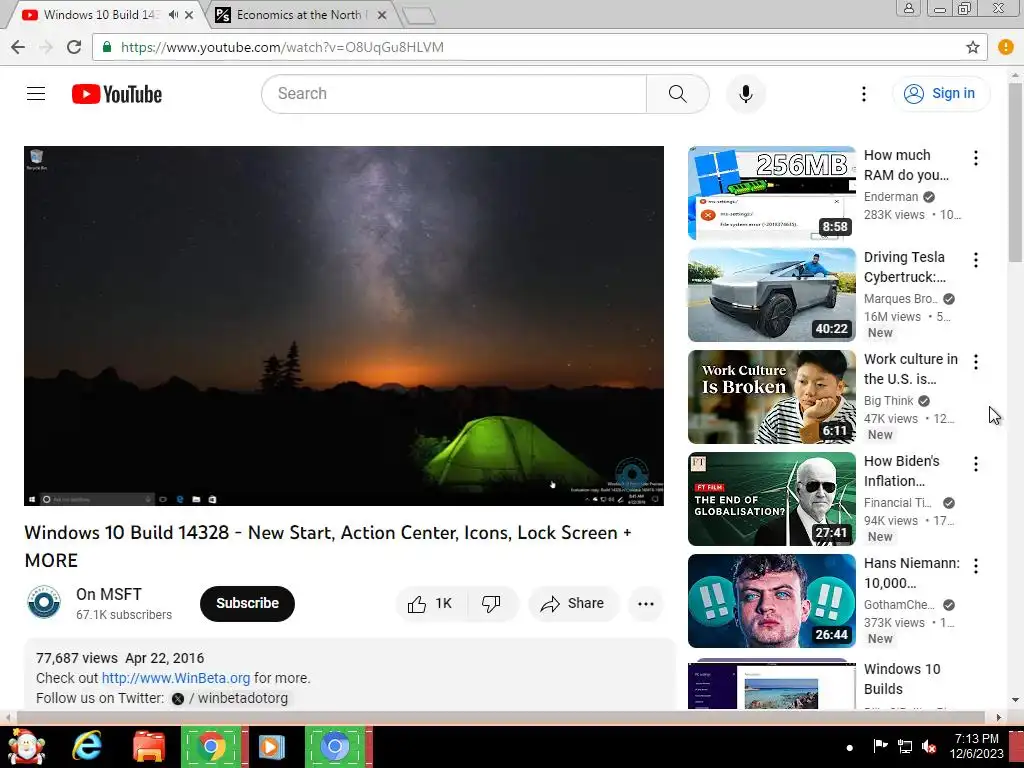1024x768 pixels.
Task: Click the scrollbar down arrow
Action: [x=1016, y=700]
